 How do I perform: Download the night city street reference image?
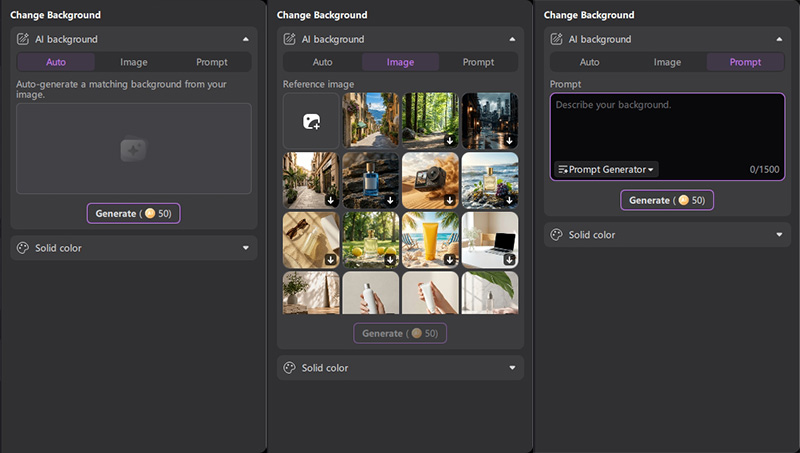(509, 141)
